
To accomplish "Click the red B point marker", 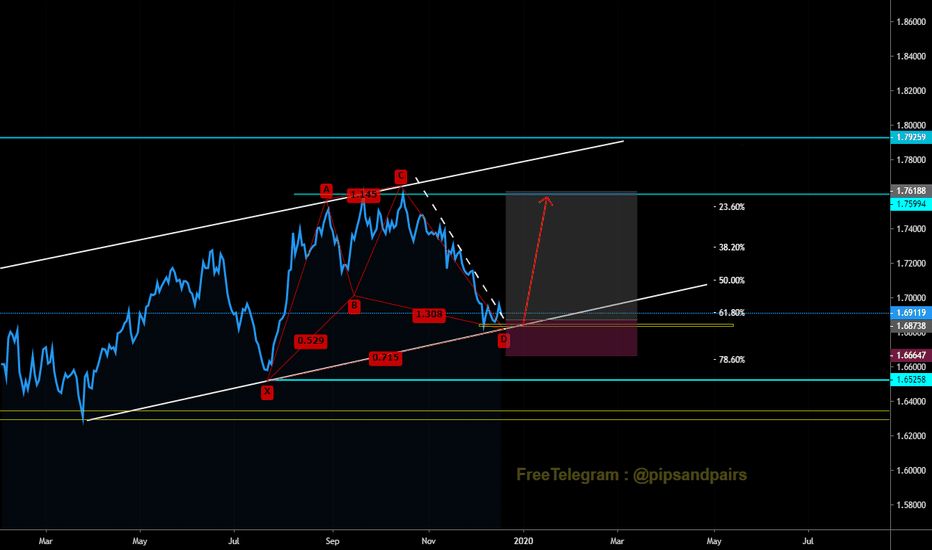I will tap(354, 306).
